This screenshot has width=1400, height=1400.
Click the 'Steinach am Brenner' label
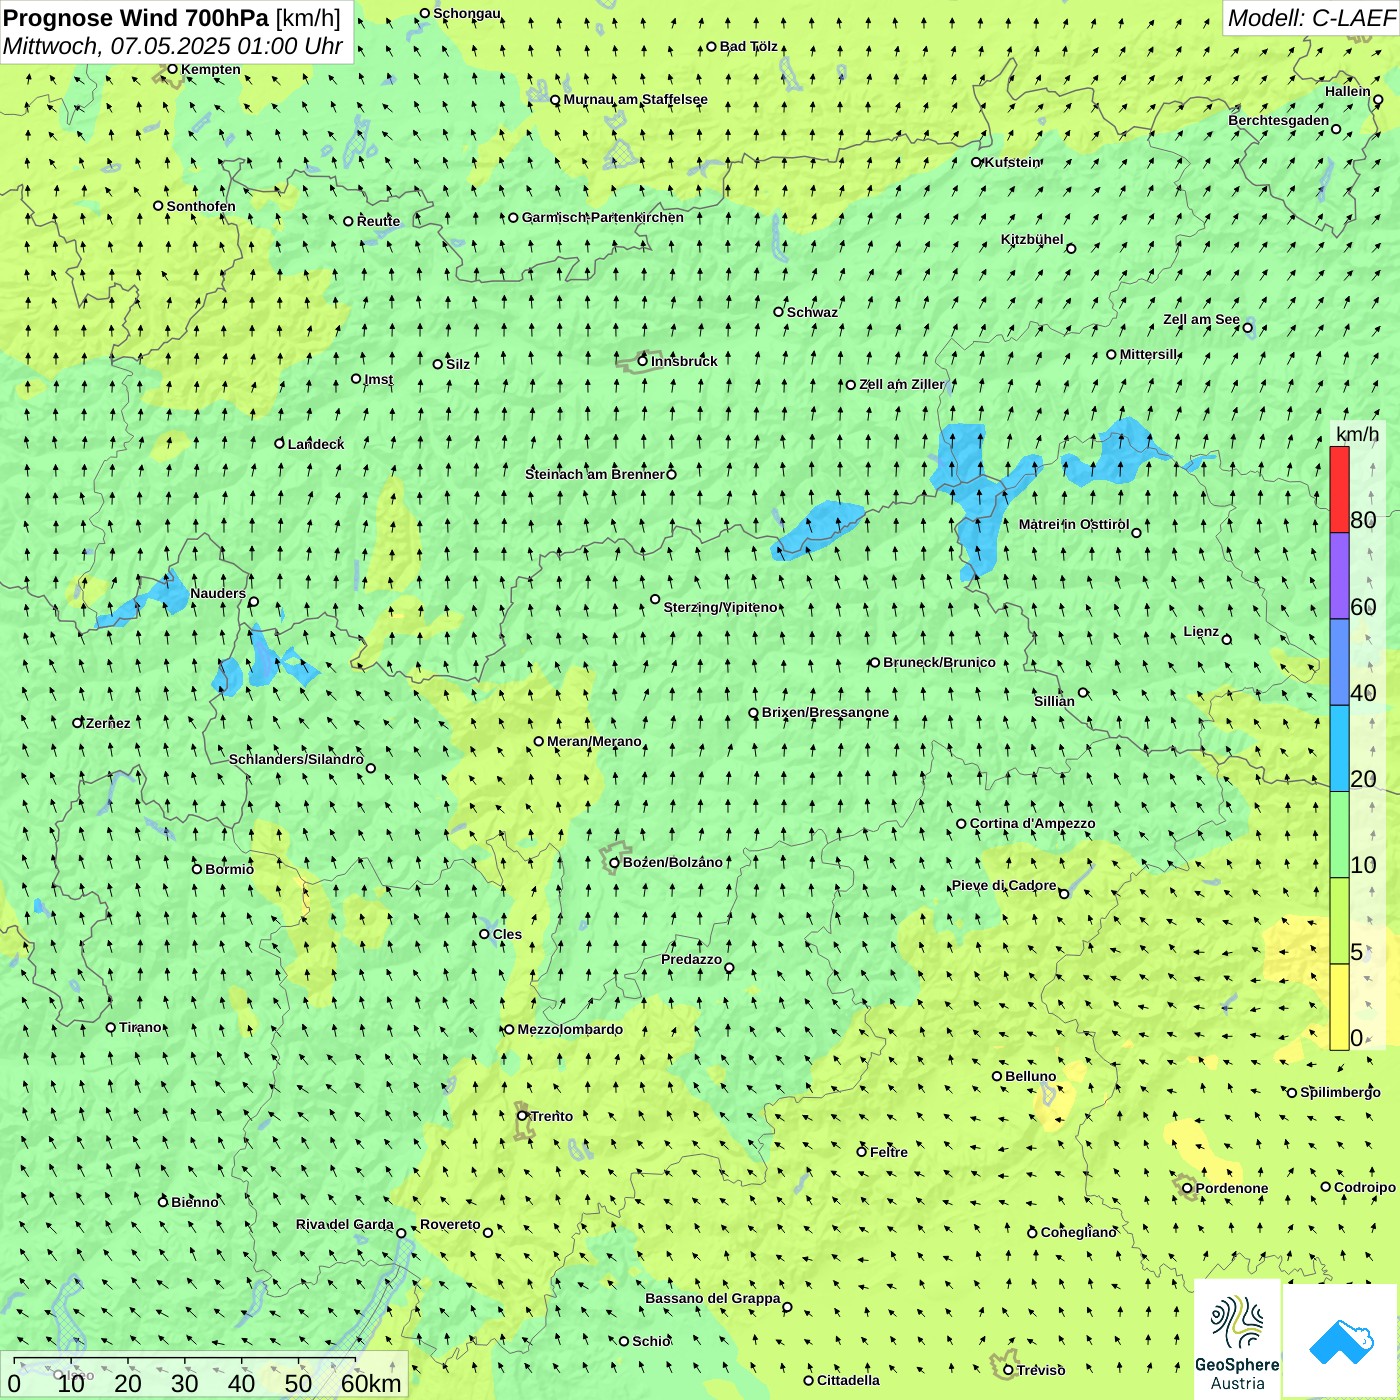click(x=594, y=474)
